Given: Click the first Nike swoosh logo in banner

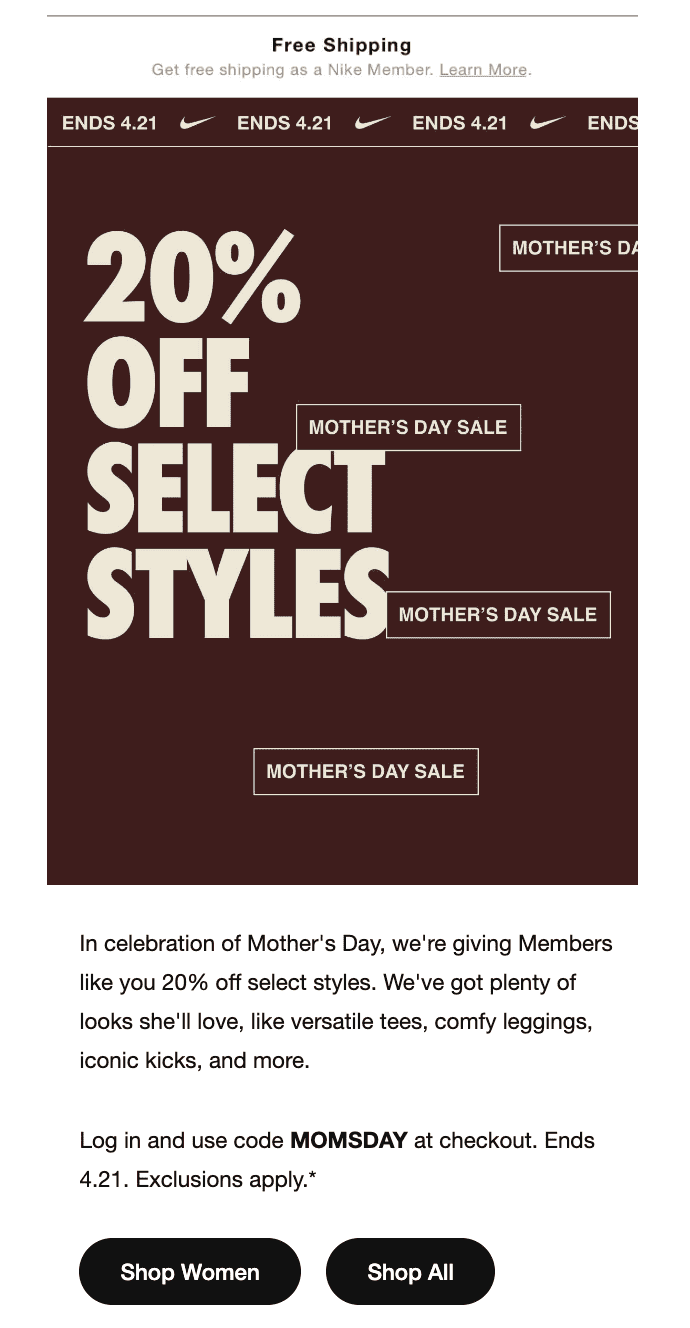Looking at the screenshot, I should click(x=196, y=122).
